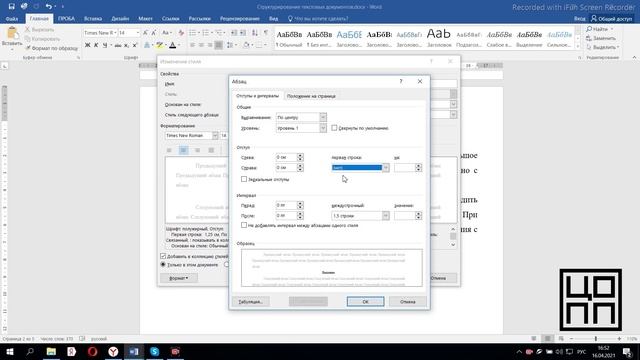Click the strikethrough (abc) icon
This screenshot has height=360, width=640.
[118, 45]
